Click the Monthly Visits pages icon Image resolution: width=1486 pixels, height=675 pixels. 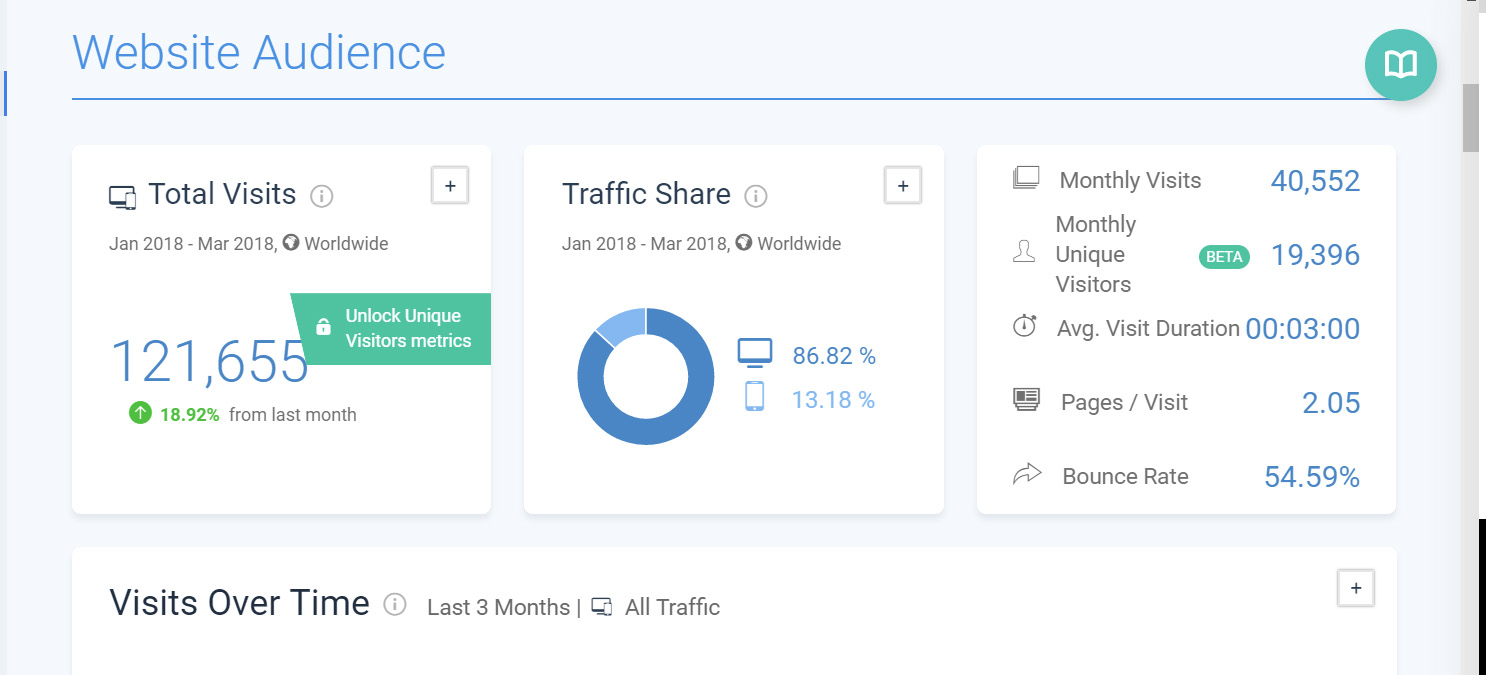coord(1026,179)
